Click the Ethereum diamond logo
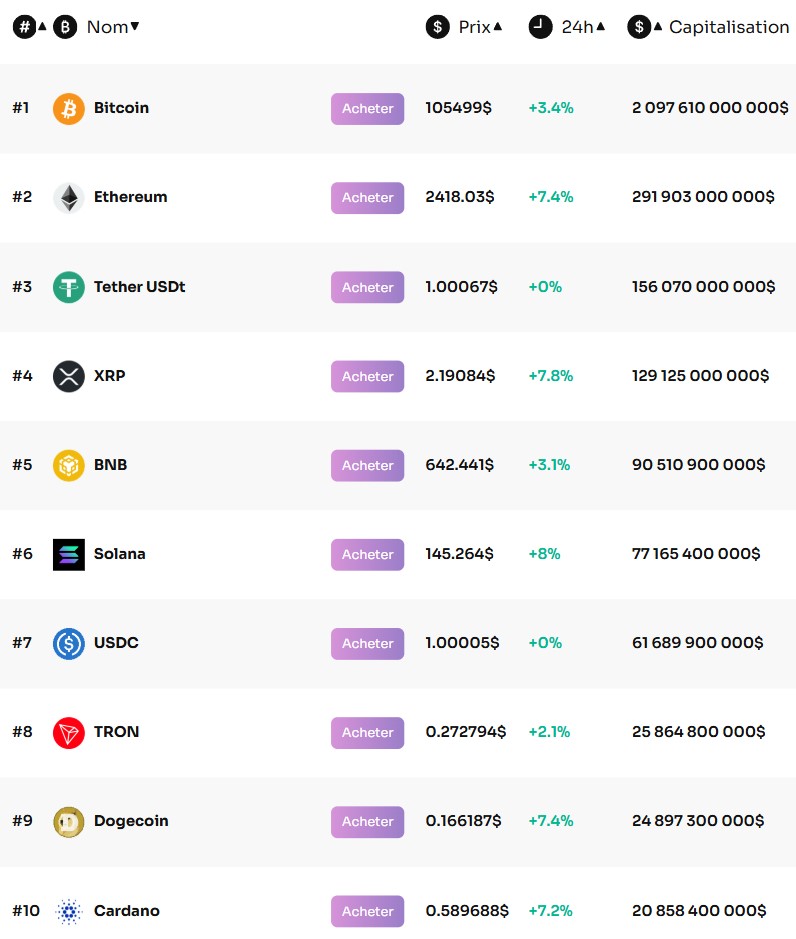 tap(67, 197)
